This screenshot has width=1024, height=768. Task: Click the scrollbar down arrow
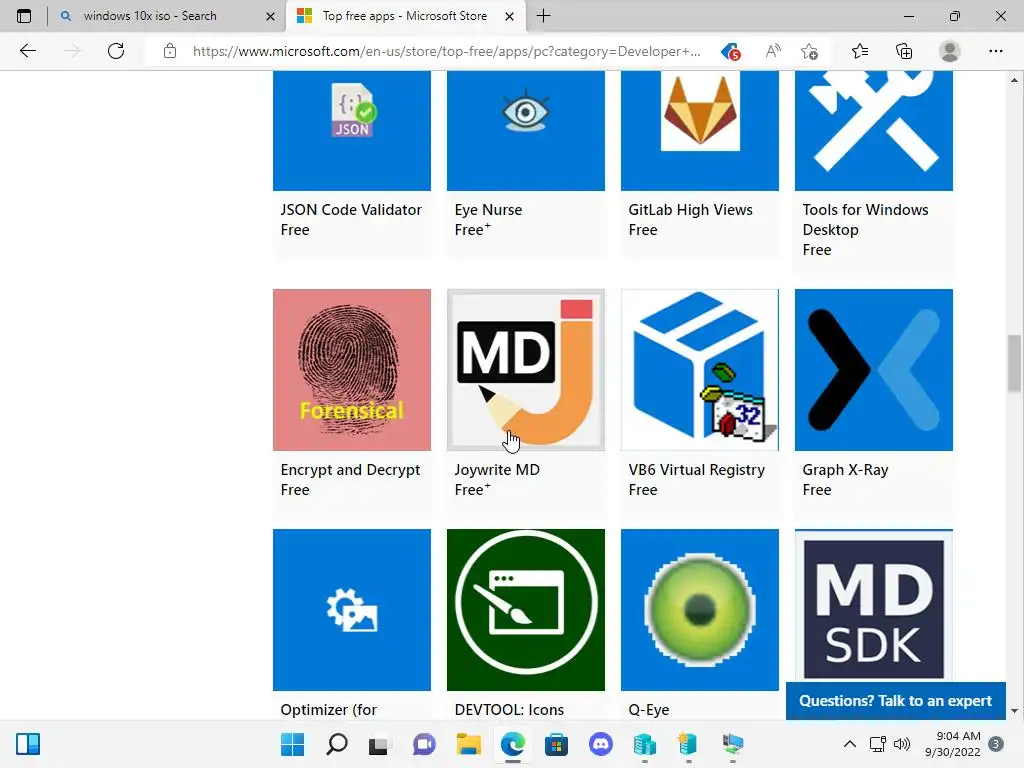tap(1014, 711)
